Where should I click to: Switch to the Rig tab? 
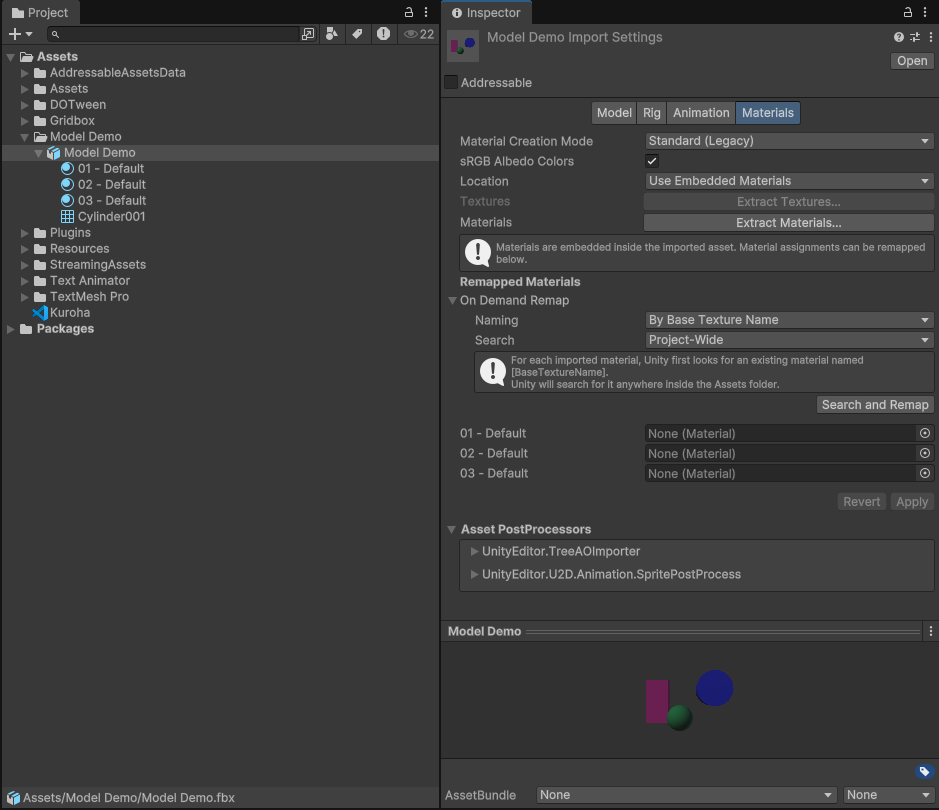pos(651,113)
